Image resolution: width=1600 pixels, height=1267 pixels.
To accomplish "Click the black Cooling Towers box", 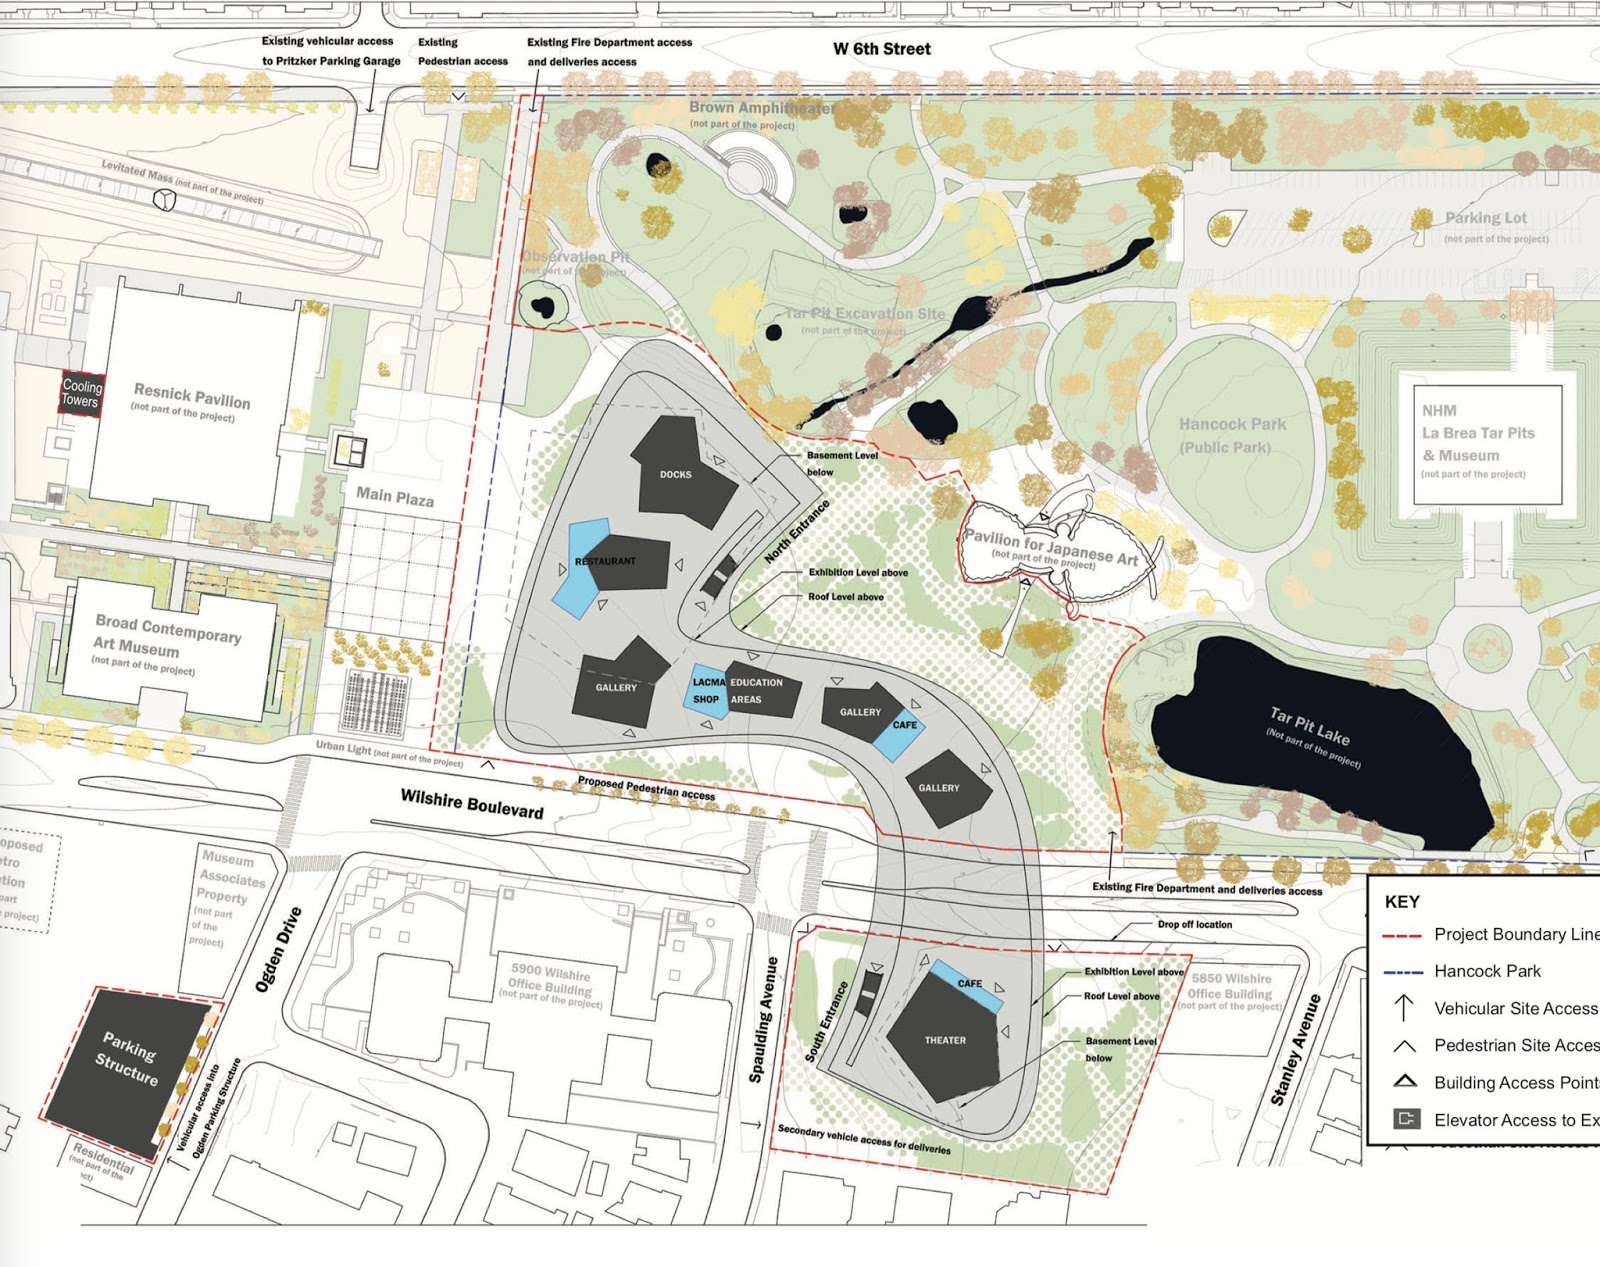I will click(x=81, y=393).
